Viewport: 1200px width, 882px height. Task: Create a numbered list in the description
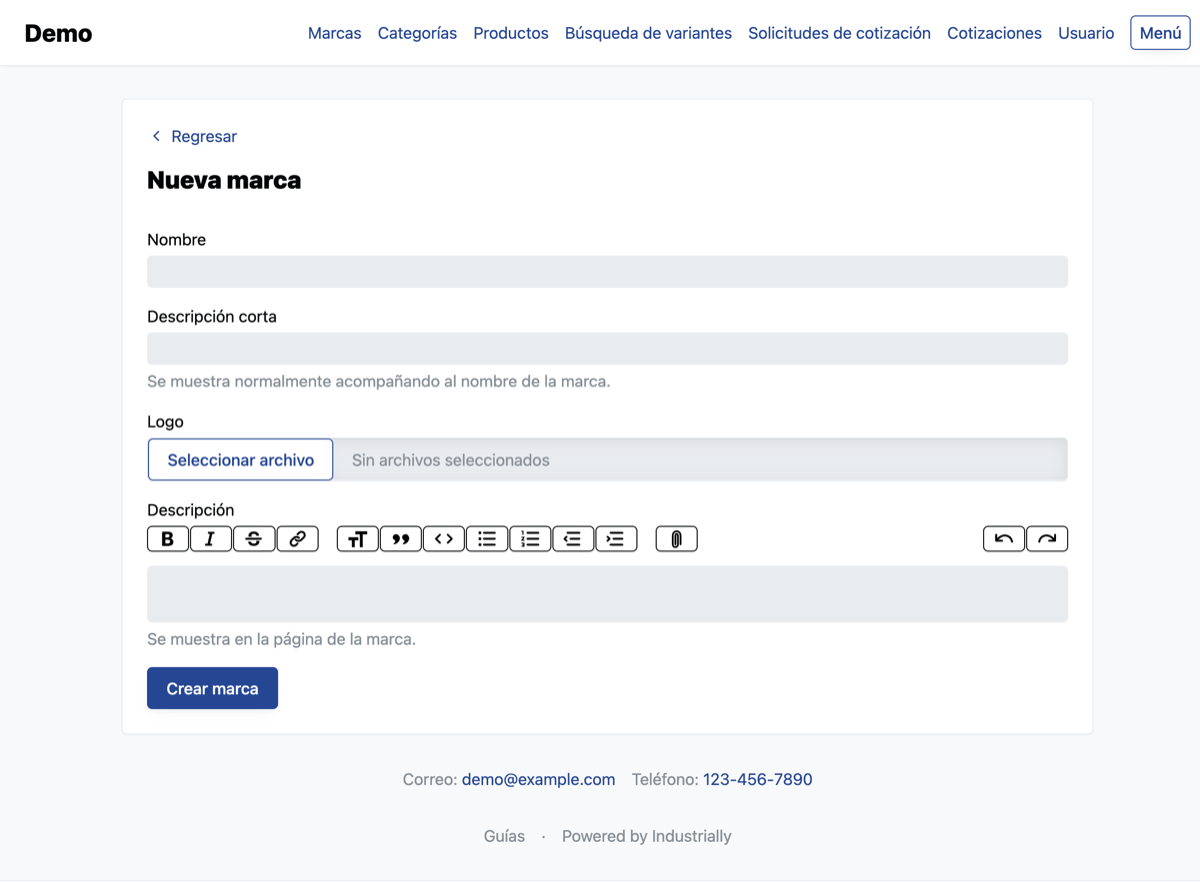pyautogui.click(x=530, y=538)
